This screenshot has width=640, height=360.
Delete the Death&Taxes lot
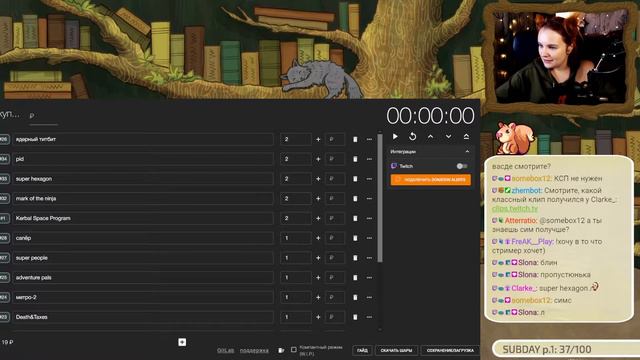pos(355,317)
